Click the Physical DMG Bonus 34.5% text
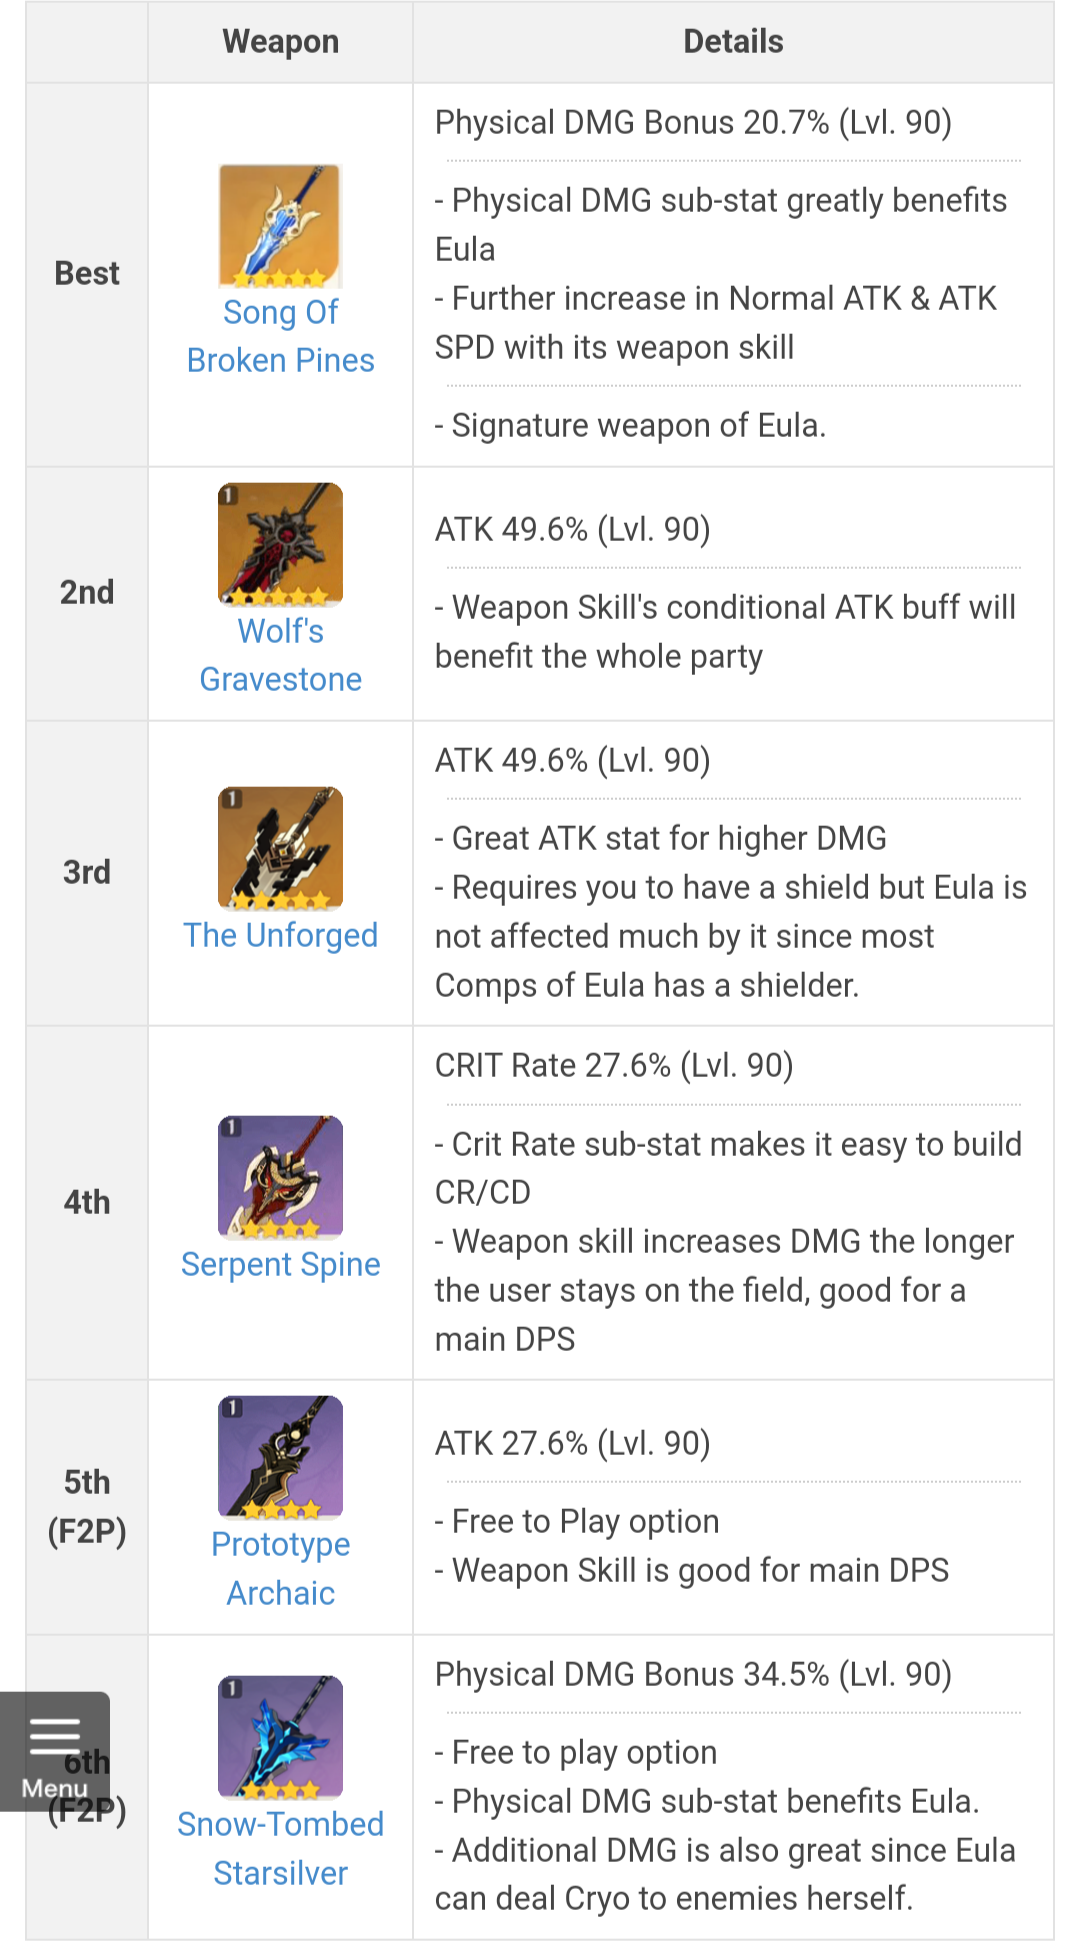The image size is (1080, 1946). point(692,1674)
